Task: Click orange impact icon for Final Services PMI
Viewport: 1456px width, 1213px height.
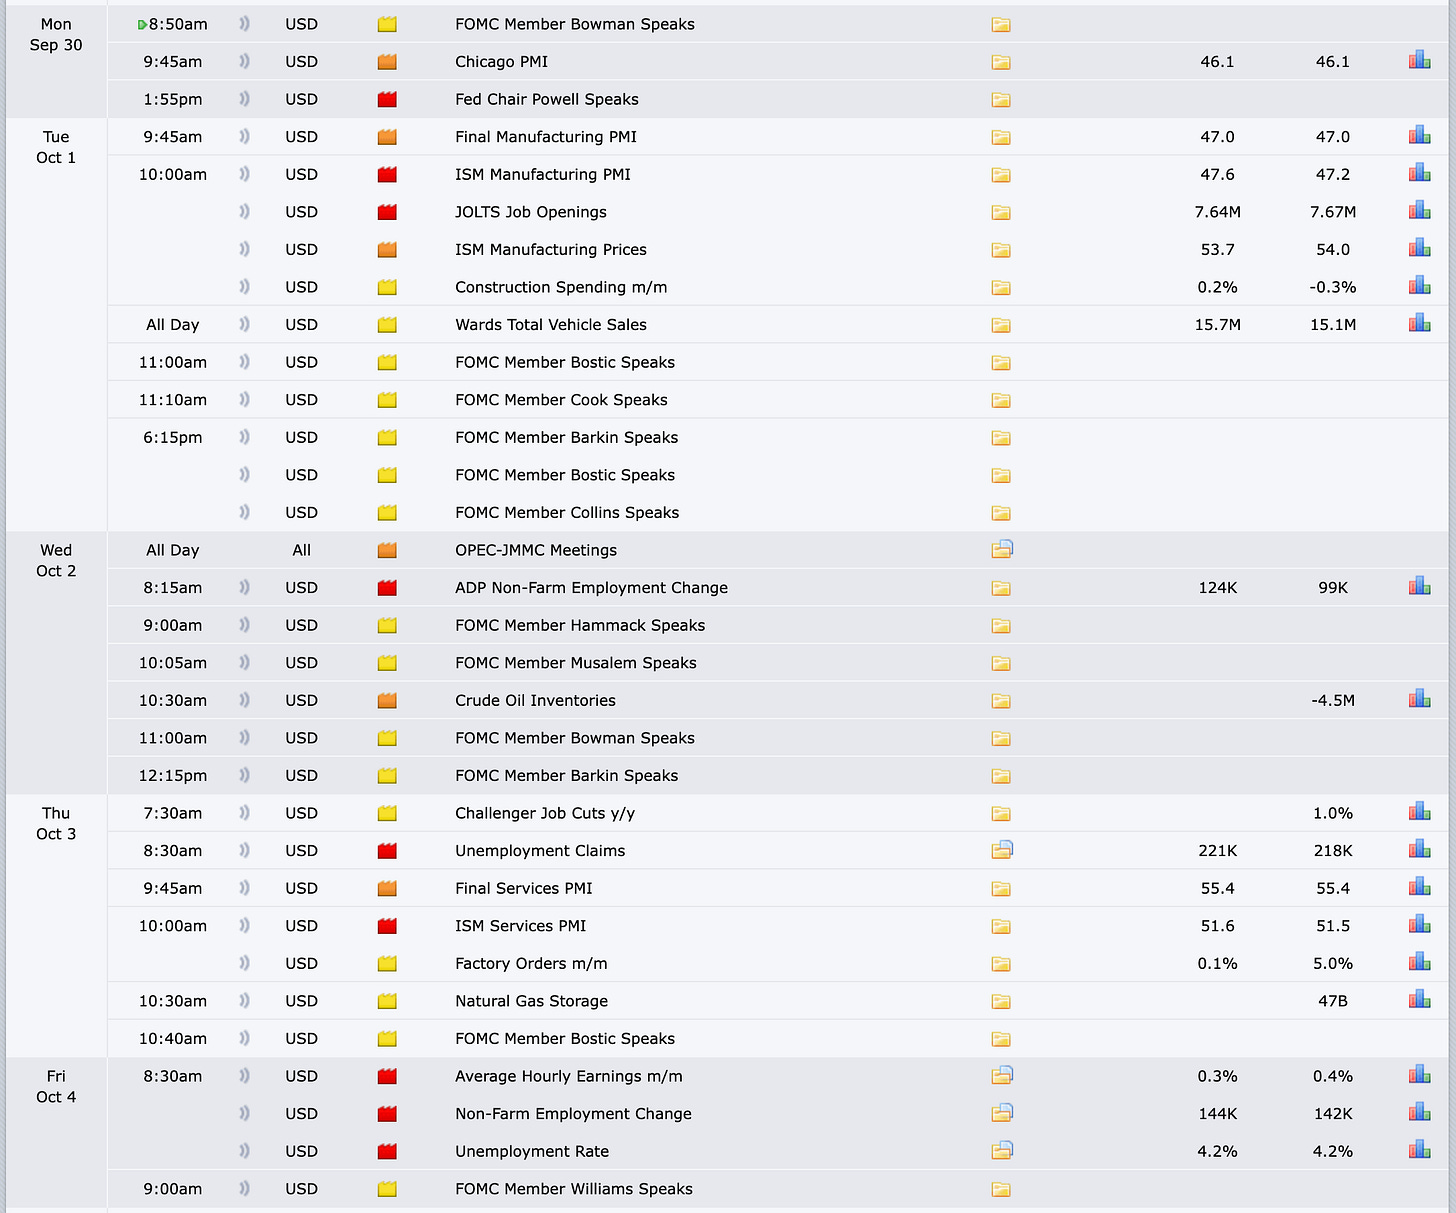Action: point(387,888)
